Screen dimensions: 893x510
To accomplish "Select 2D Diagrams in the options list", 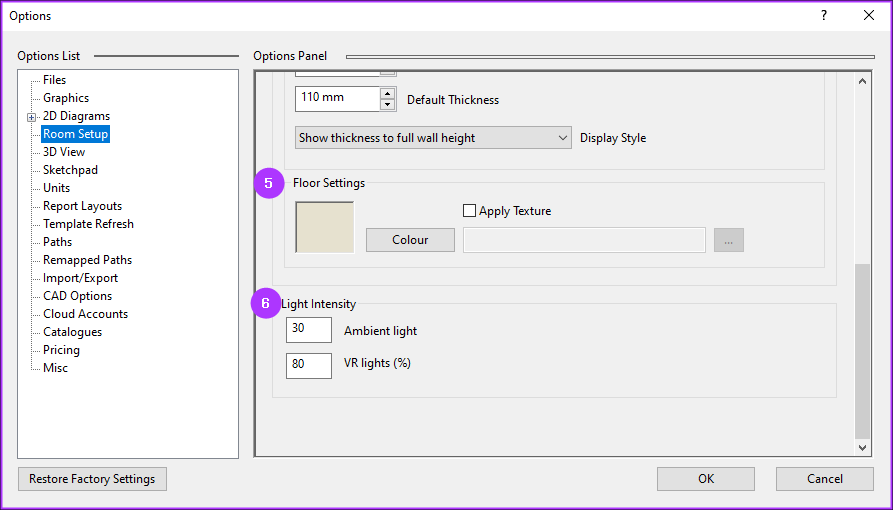I will 76,116.
